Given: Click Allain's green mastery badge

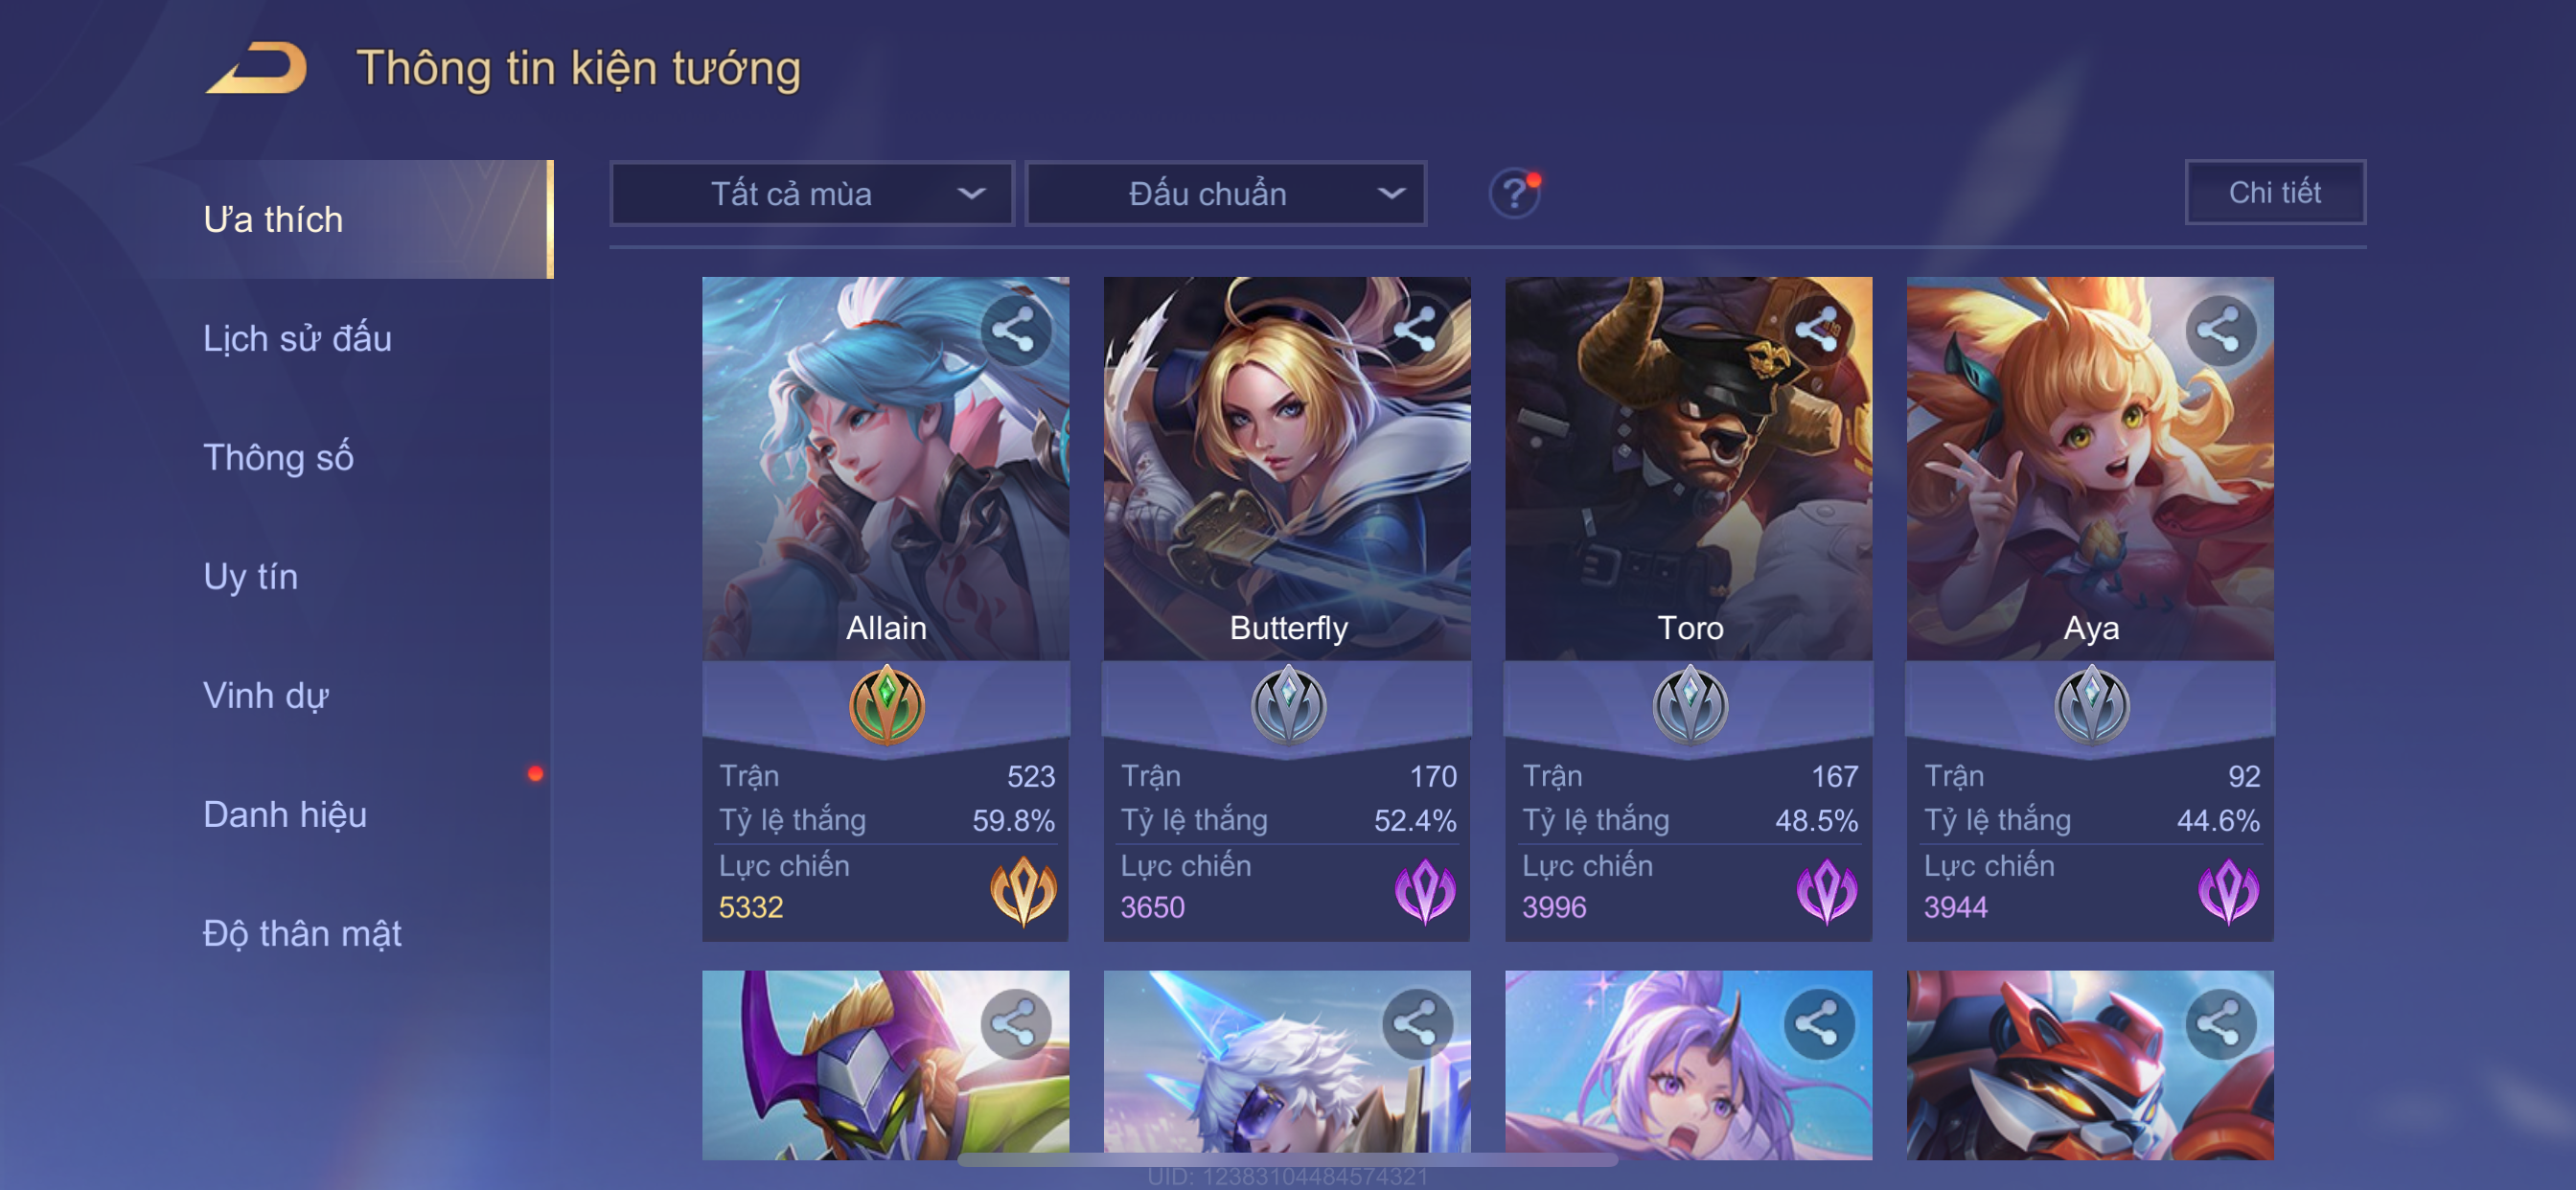Looking at the screenshot, I should [x=886, y=705].
